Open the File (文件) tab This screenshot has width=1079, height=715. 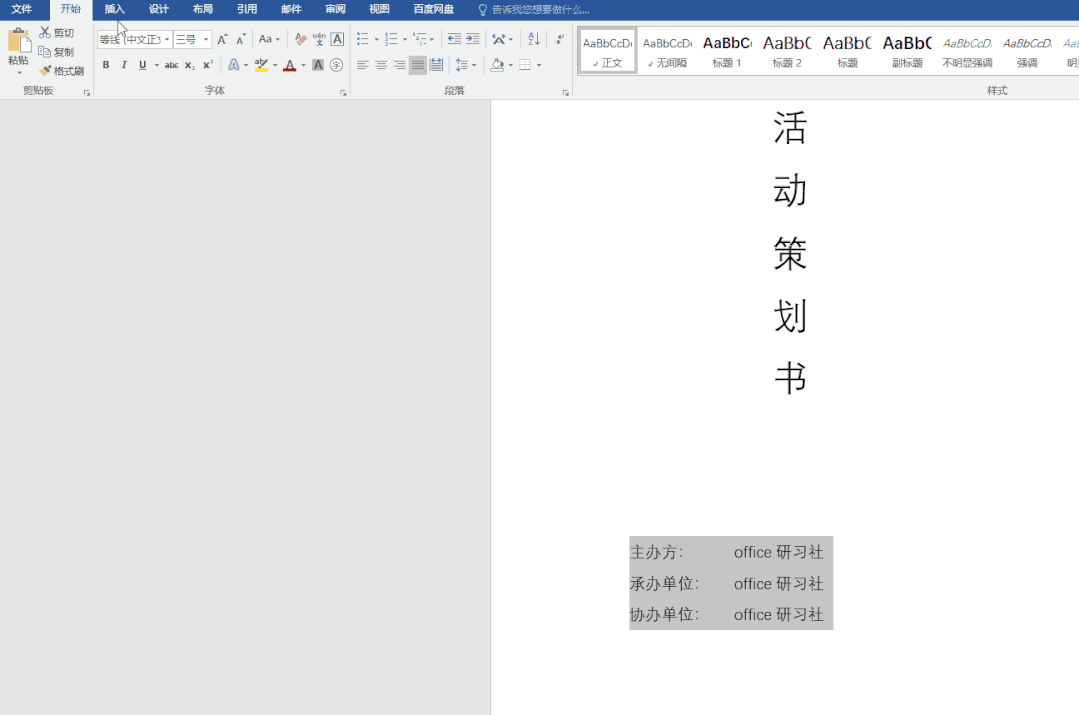21,9
